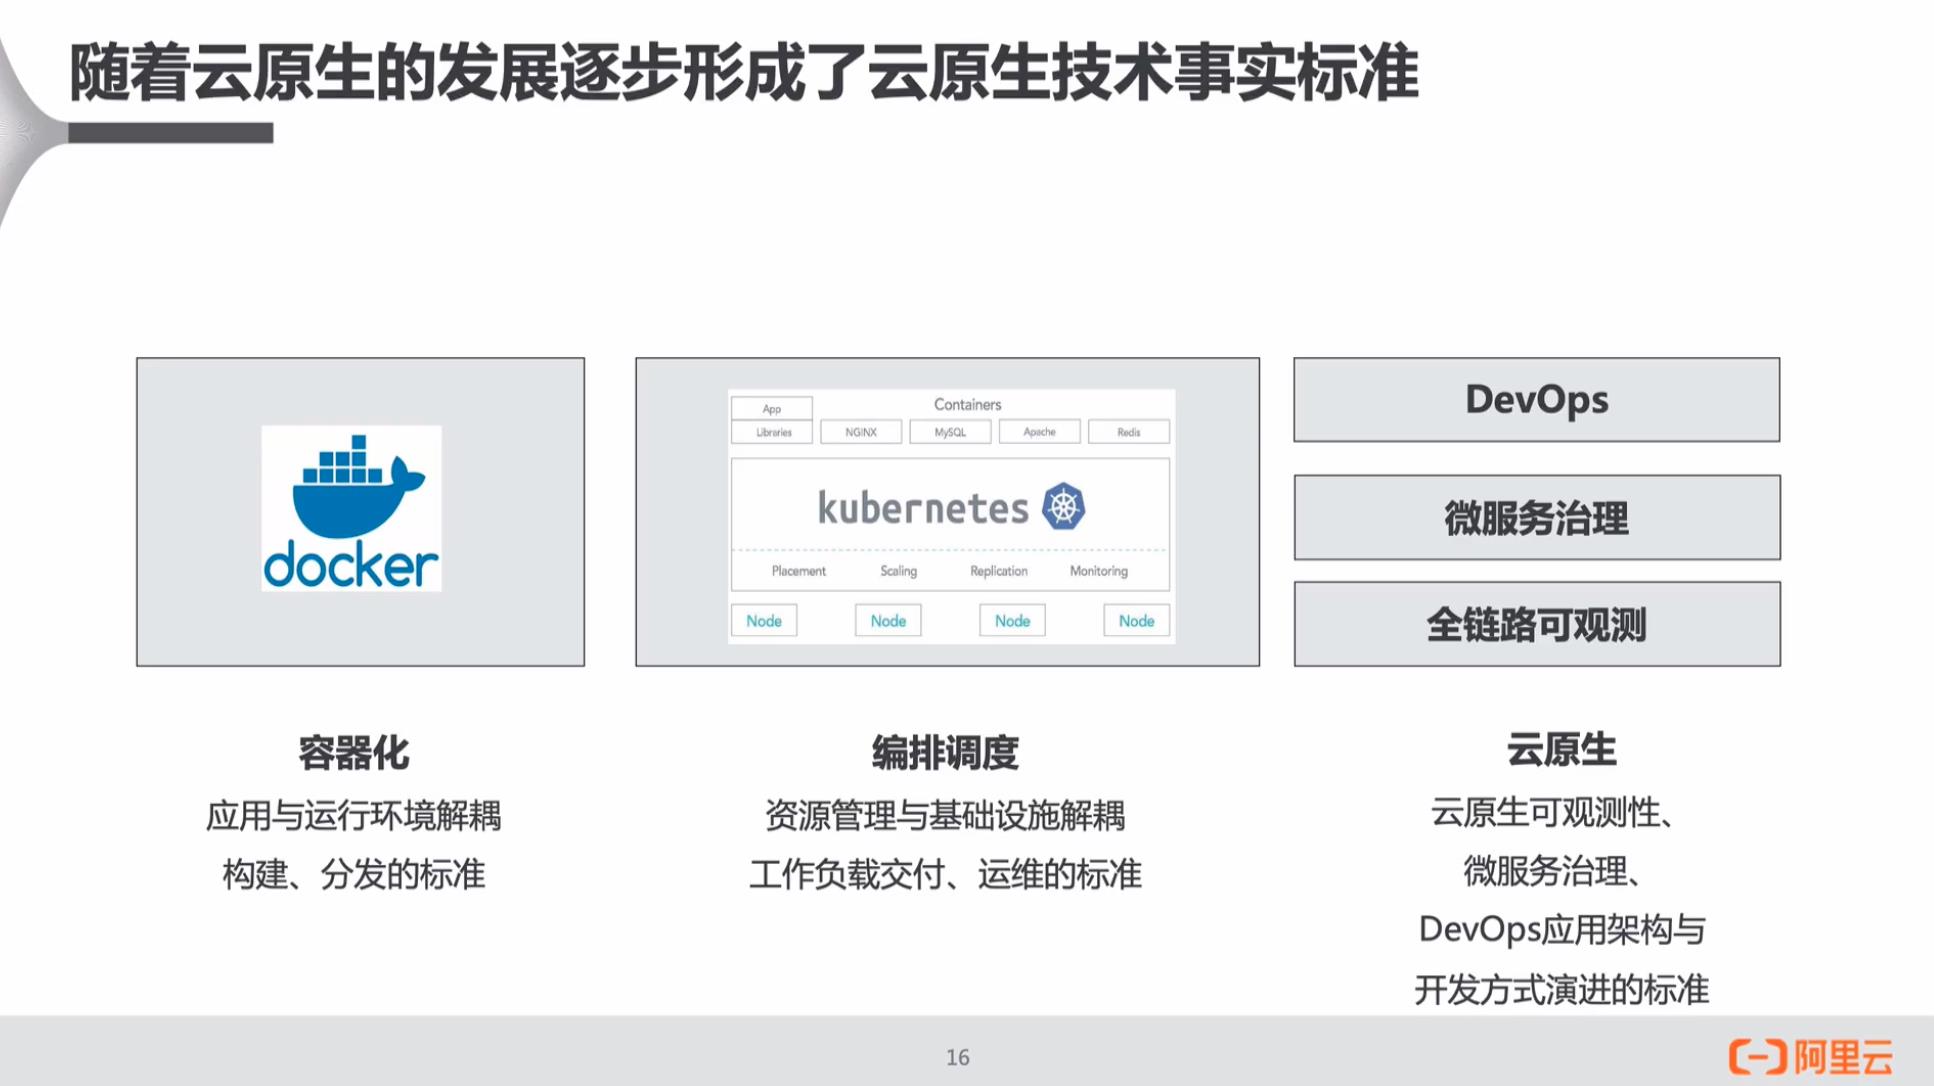This screenshot has width=1934, height=1086.
Task: Click the slide title 随着云原生的发展
Action: 743,72
